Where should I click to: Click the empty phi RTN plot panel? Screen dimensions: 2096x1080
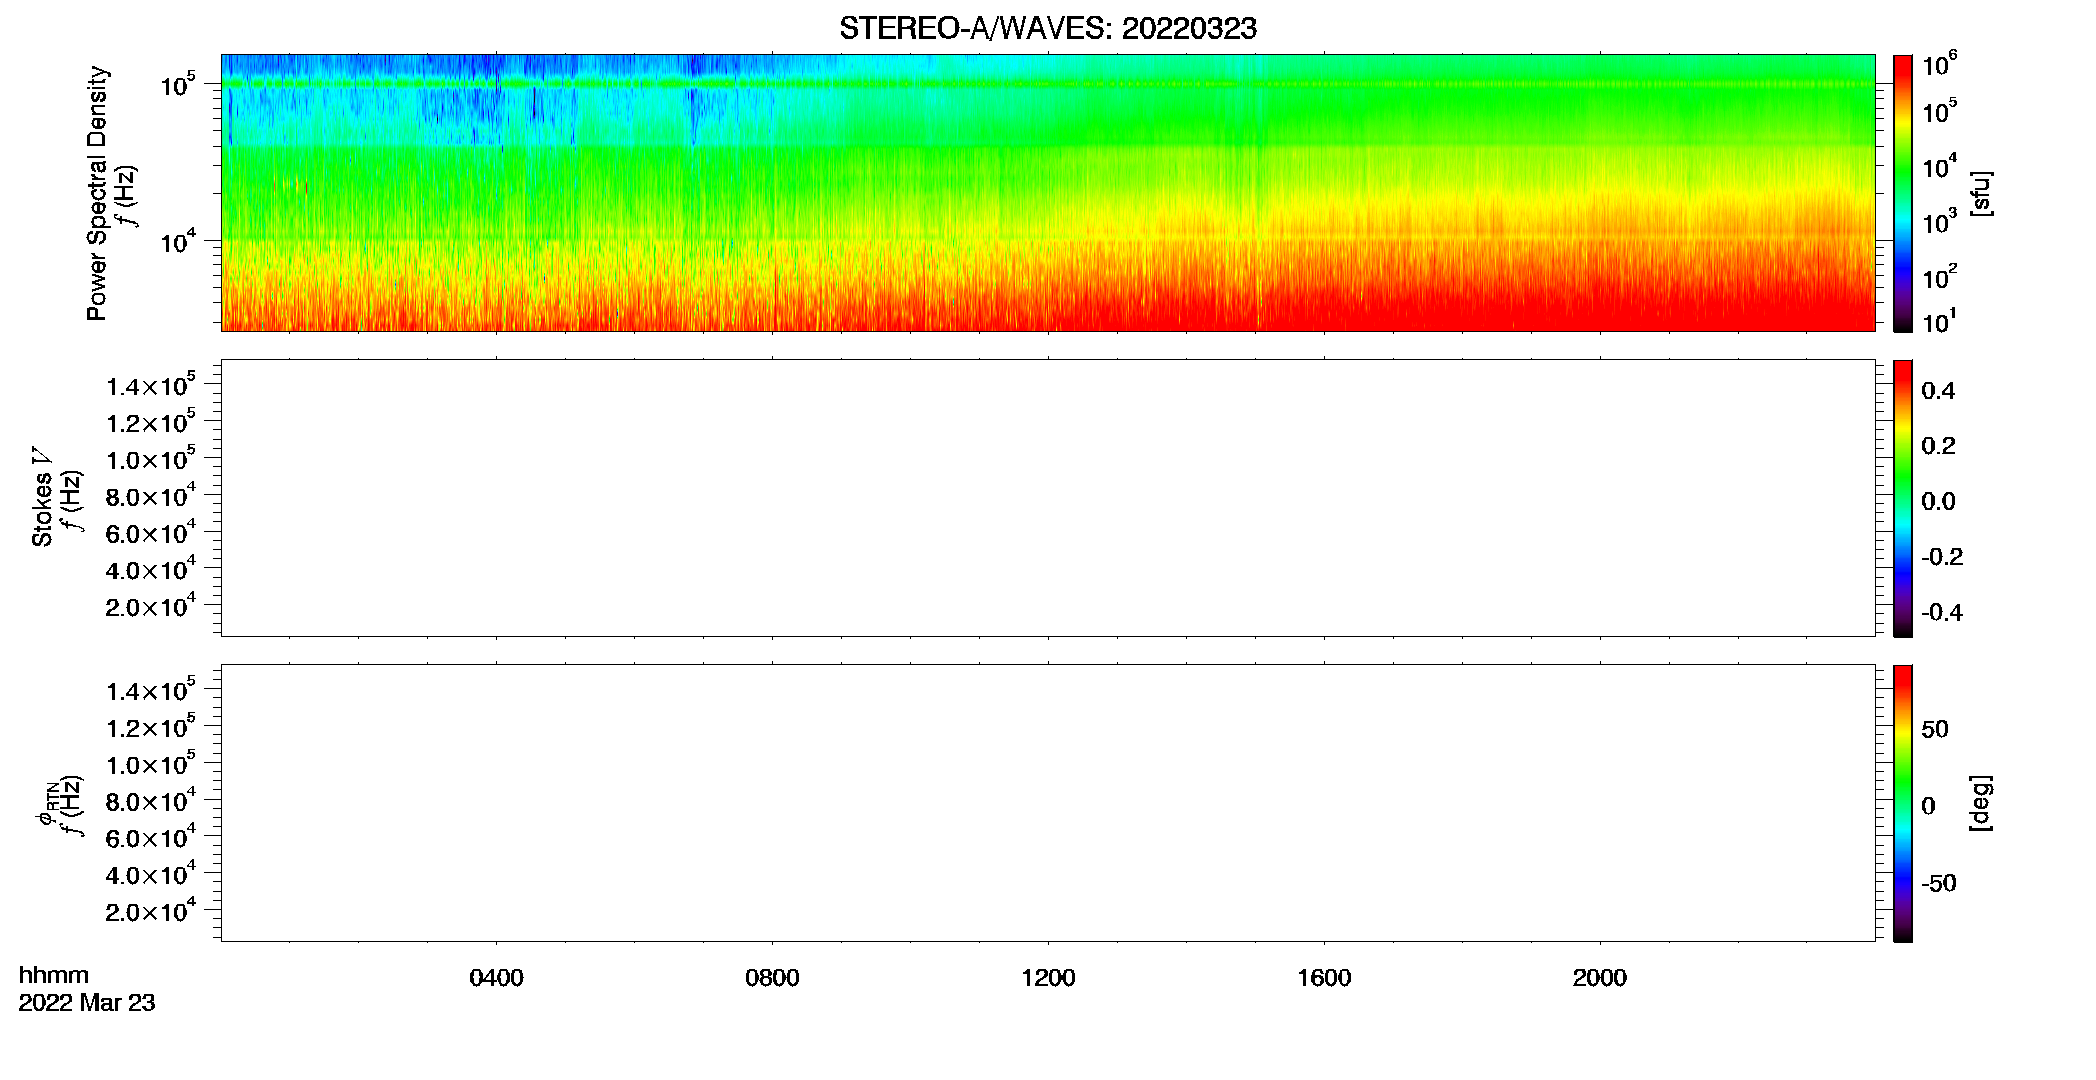pos(1048,803)
